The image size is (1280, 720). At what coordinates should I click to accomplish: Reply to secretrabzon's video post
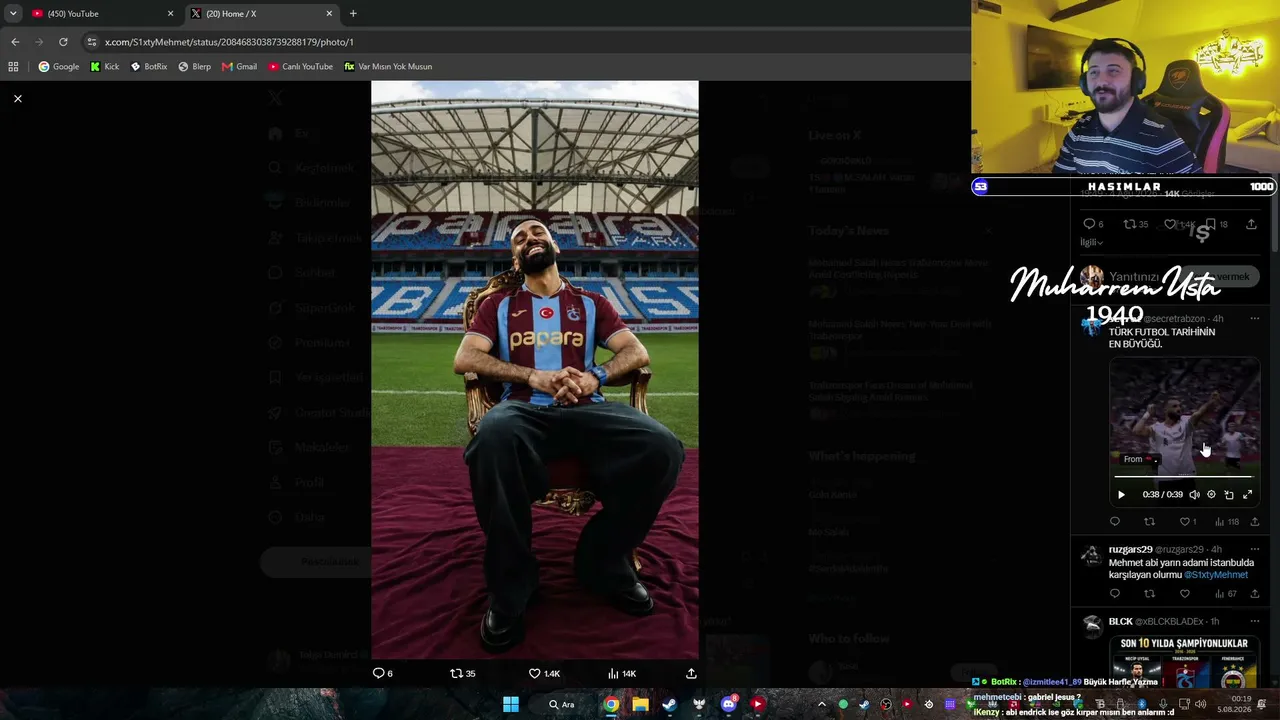pyautogui.click(x=1115, y=521)
